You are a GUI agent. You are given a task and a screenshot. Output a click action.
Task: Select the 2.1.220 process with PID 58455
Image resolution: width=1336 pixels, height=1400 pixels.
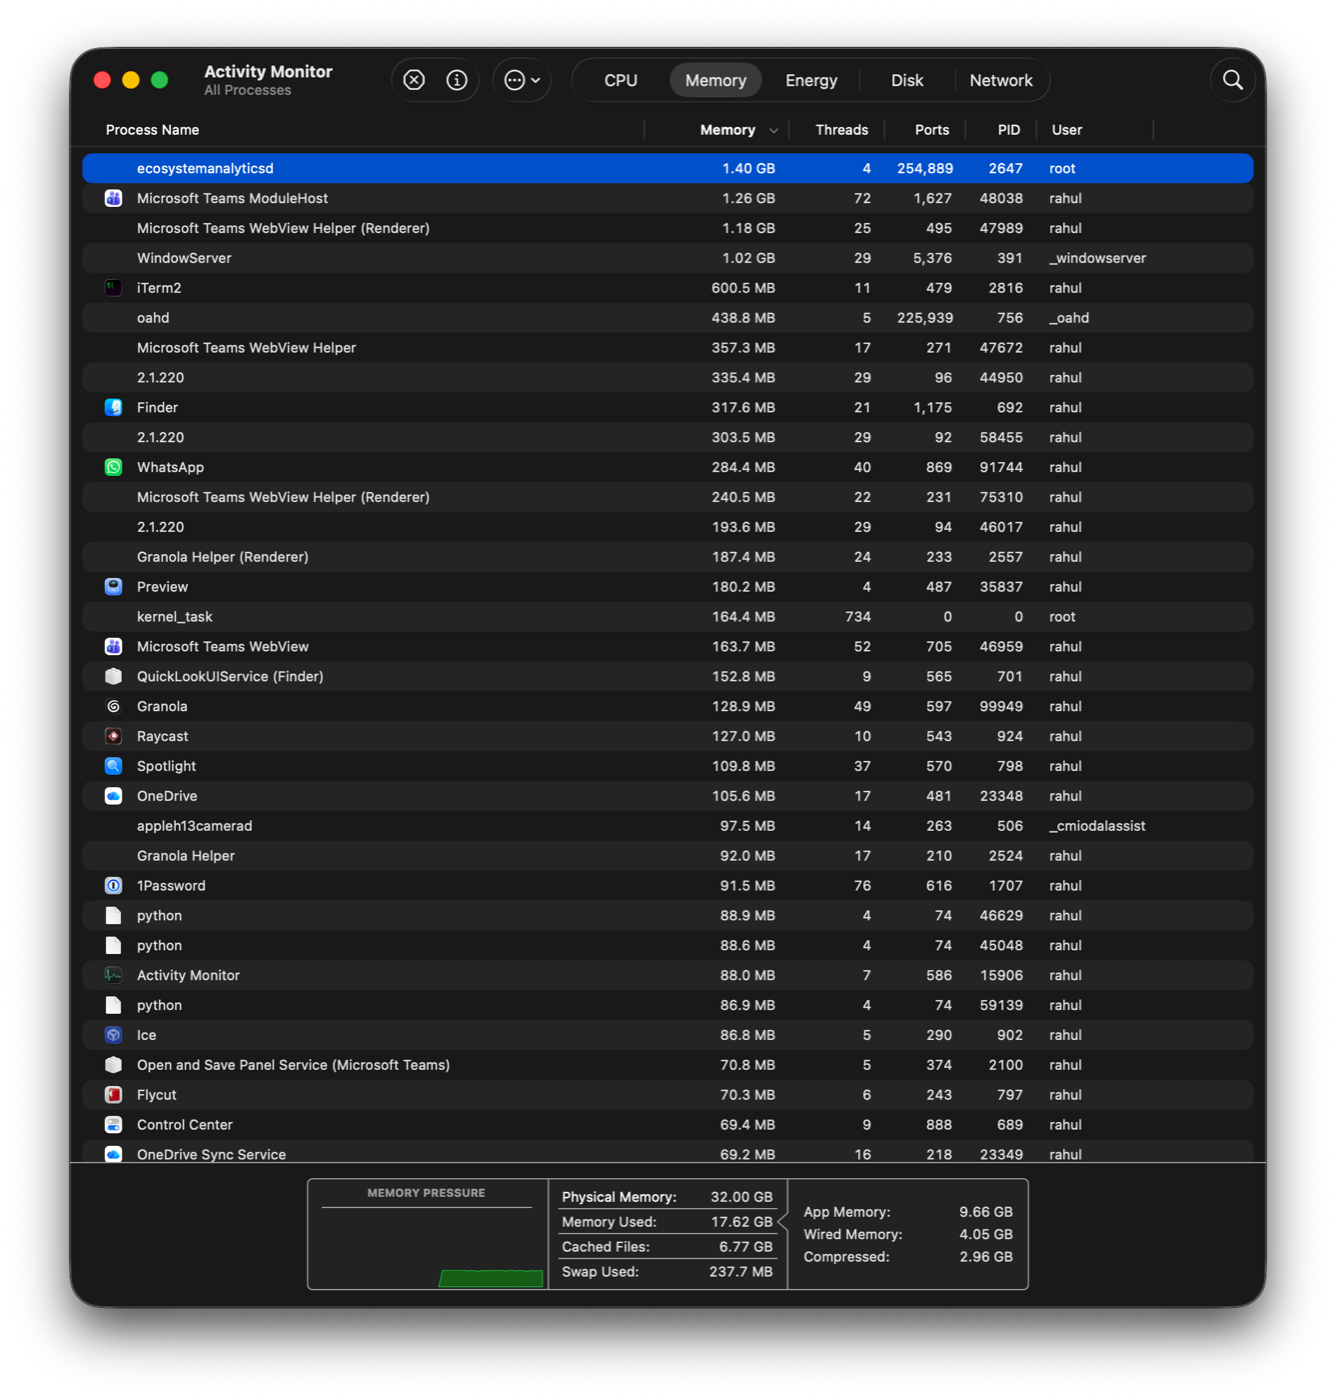667,437
